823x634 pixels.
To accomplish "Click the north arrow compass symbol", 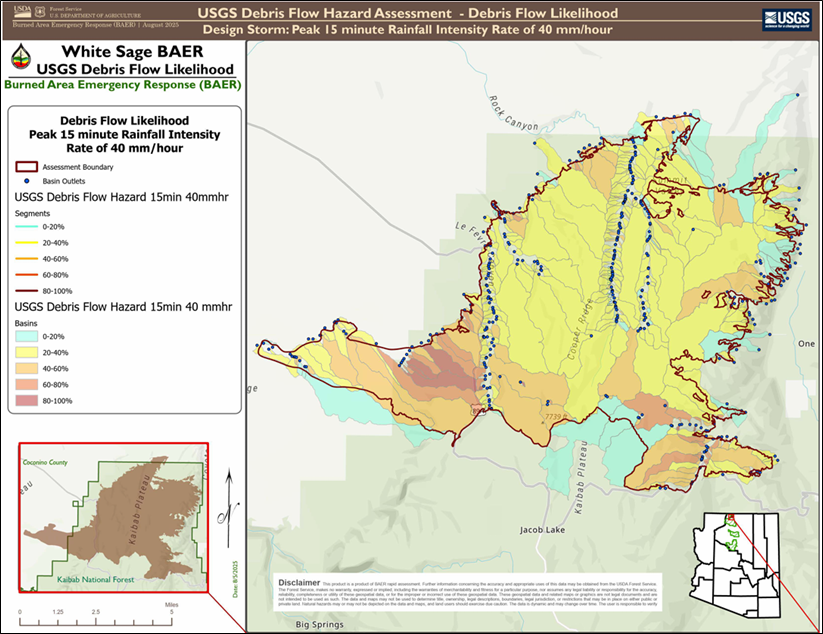I will 229,509.
